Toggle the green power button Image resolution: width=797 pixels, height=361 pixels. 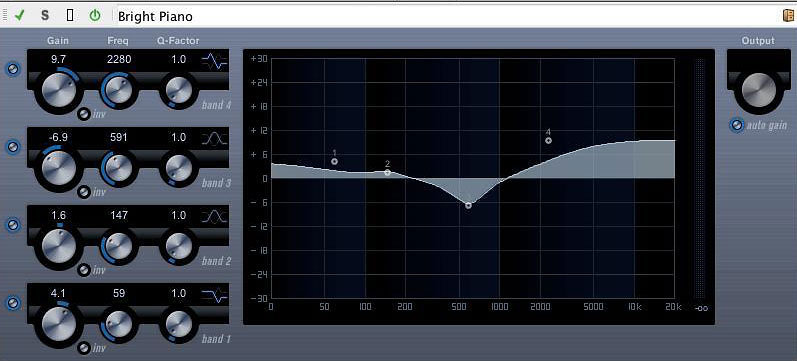coord(95,15)
